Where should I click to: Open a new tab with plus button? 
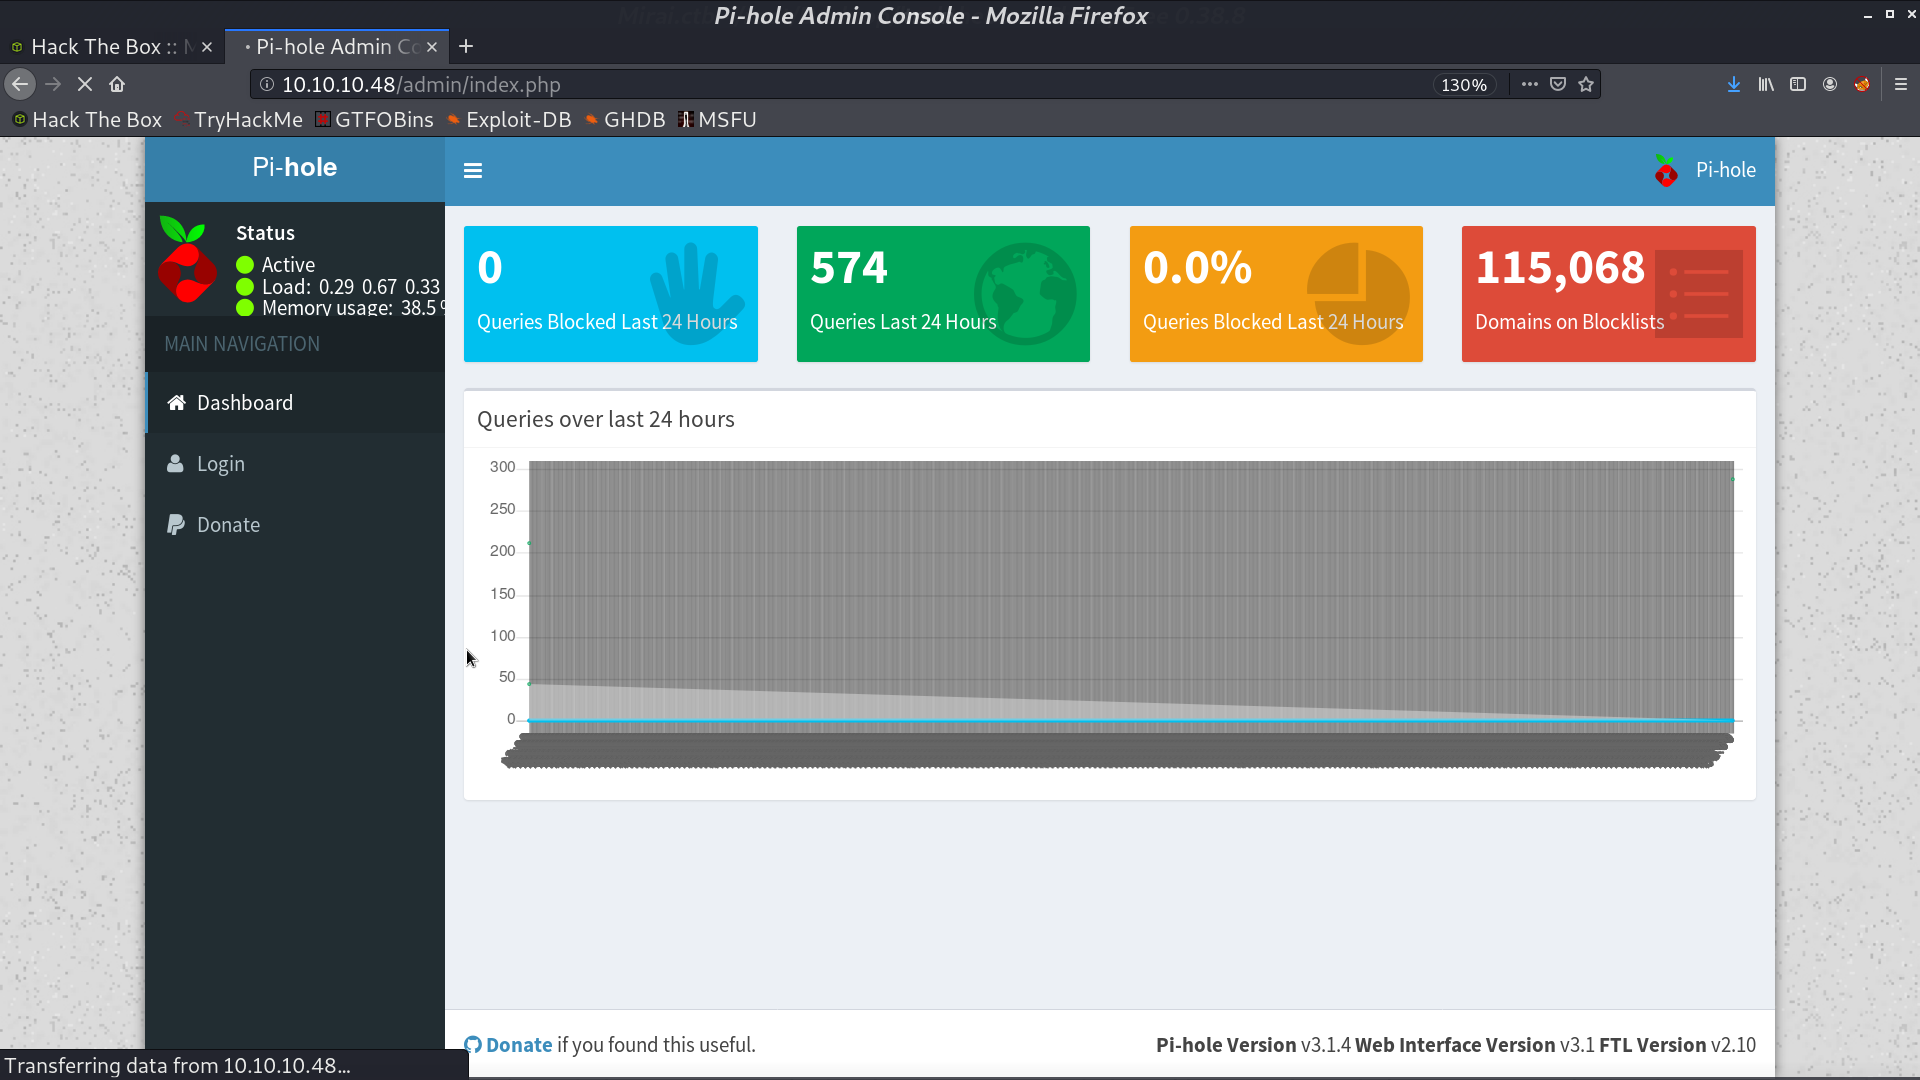pyautogui.click(x=466, y=47)
